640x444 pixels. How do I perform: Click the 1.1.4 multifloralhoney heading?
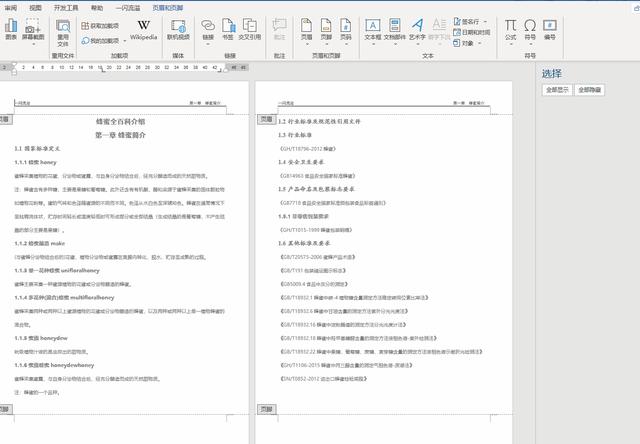pyautogui.click(x=64, y=297)
